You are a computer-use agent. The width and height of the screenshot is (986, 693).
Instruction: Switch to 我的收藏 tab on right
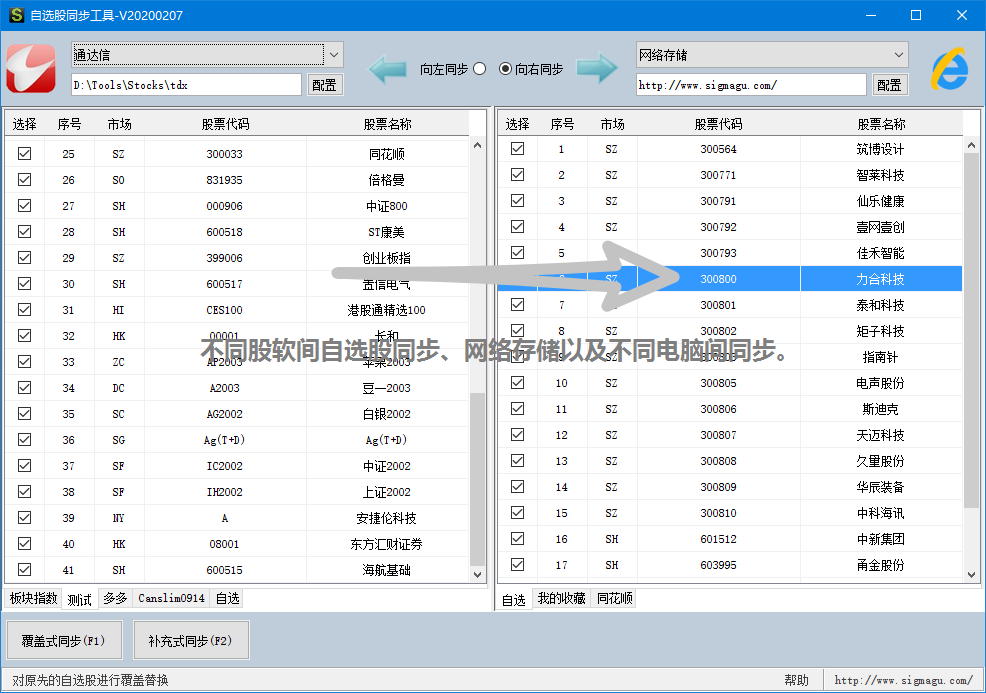click(561, 599)
